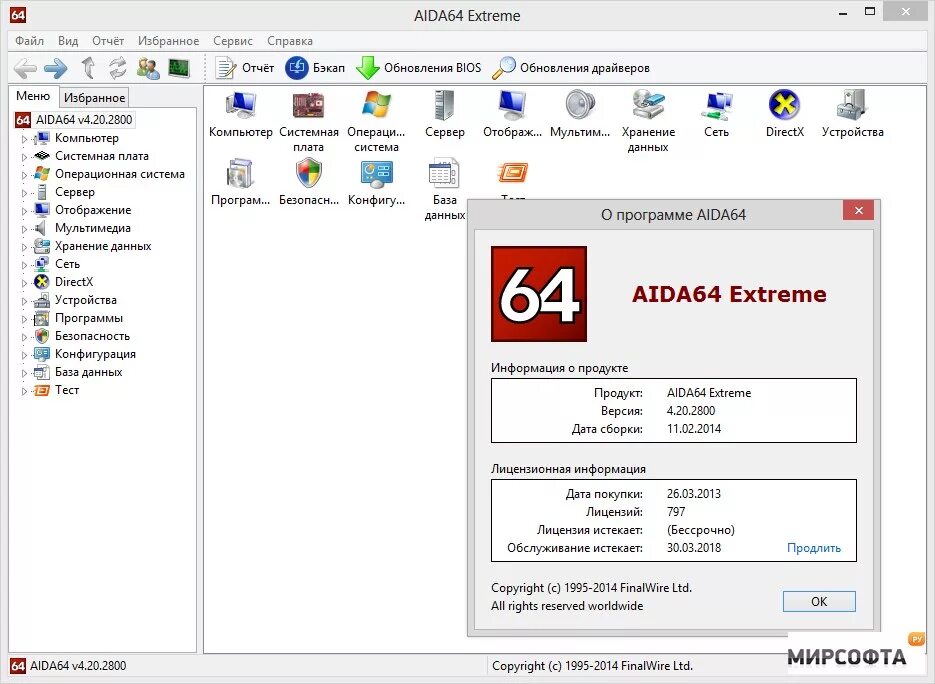Click the Бэкап toolbar button
This screenshot has height=684, width=935.
(x=315, y=68)
